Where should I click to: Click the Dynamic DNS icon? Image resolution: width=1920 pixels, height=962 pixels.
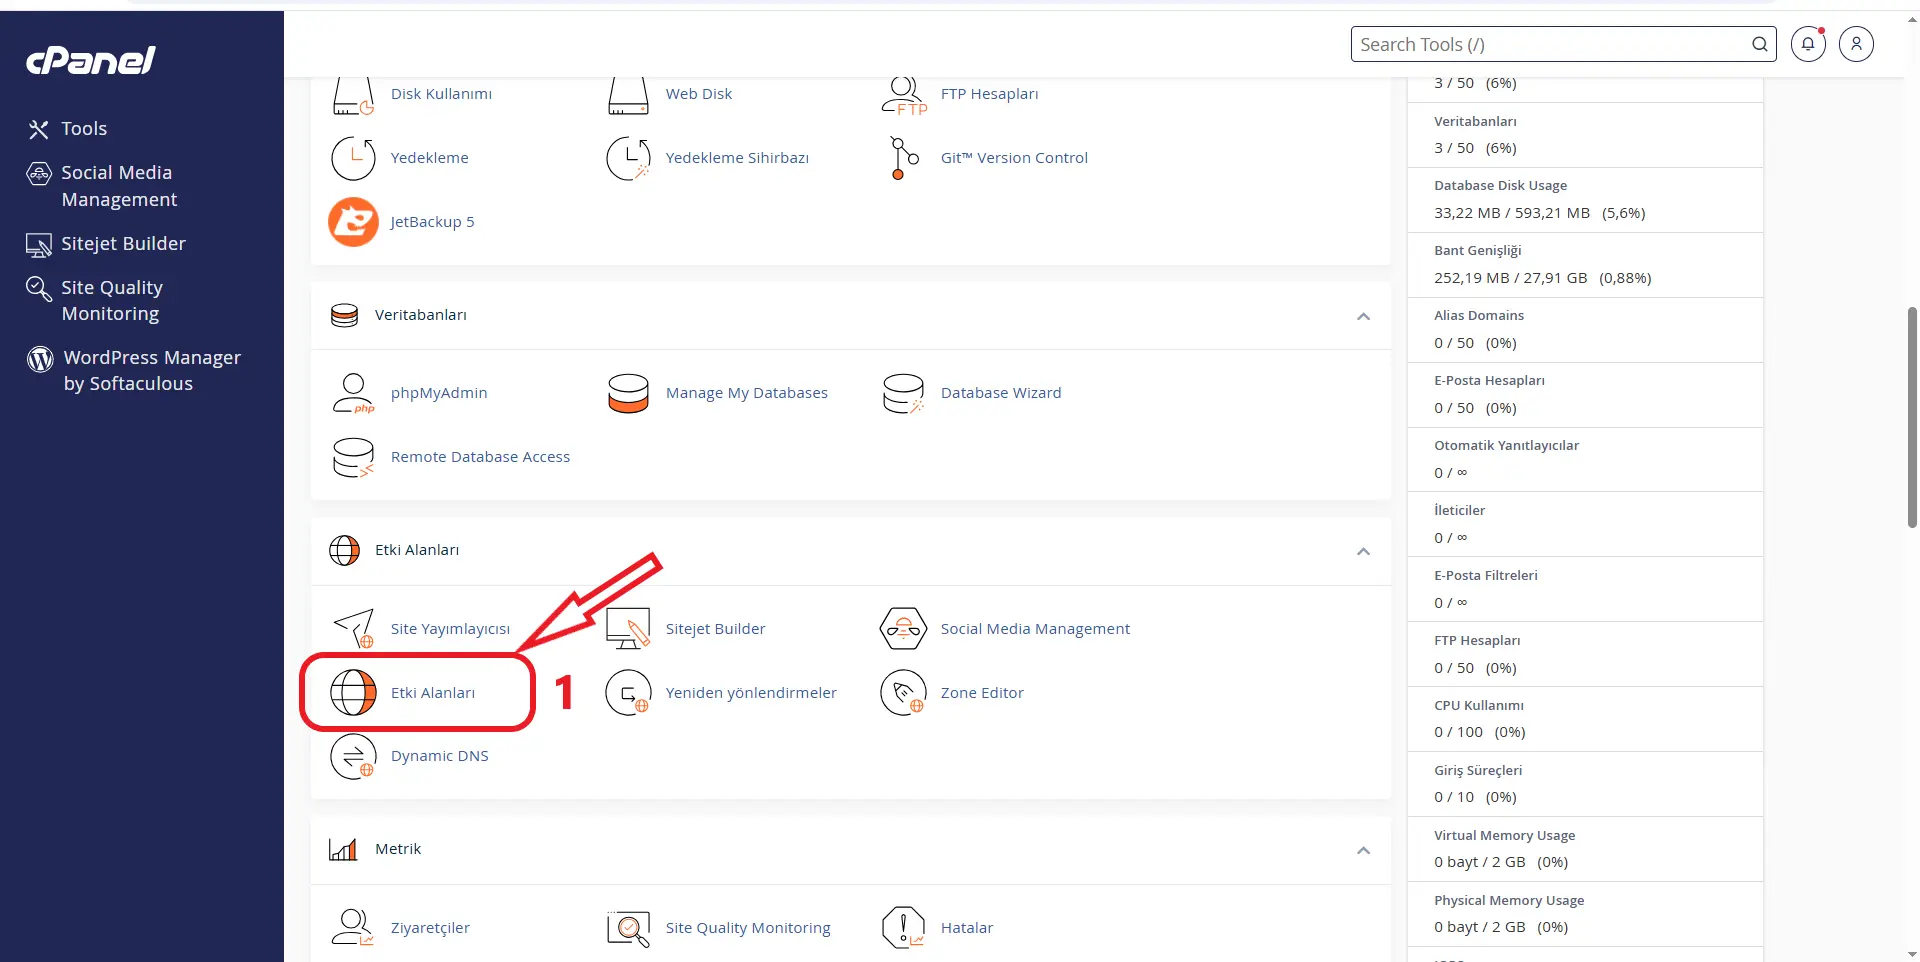[x=353, y=757]
